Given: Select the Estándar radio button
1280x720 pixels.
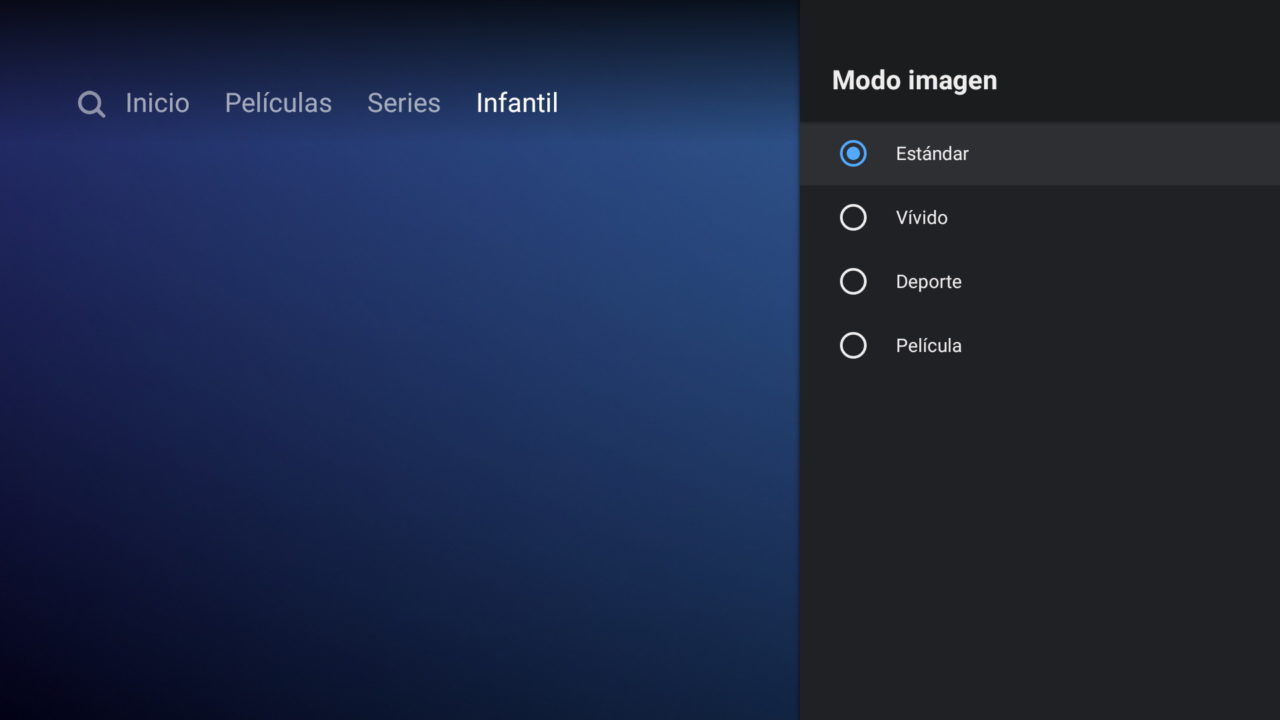Looking at the screenshot, I should tap(853, 153).
